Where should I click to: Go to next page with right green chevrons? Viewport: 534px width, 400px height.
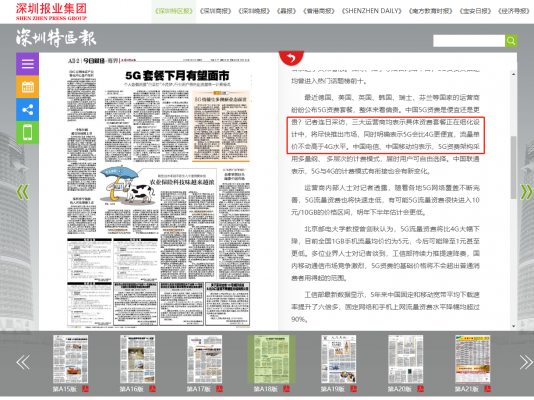pos(526,192)
